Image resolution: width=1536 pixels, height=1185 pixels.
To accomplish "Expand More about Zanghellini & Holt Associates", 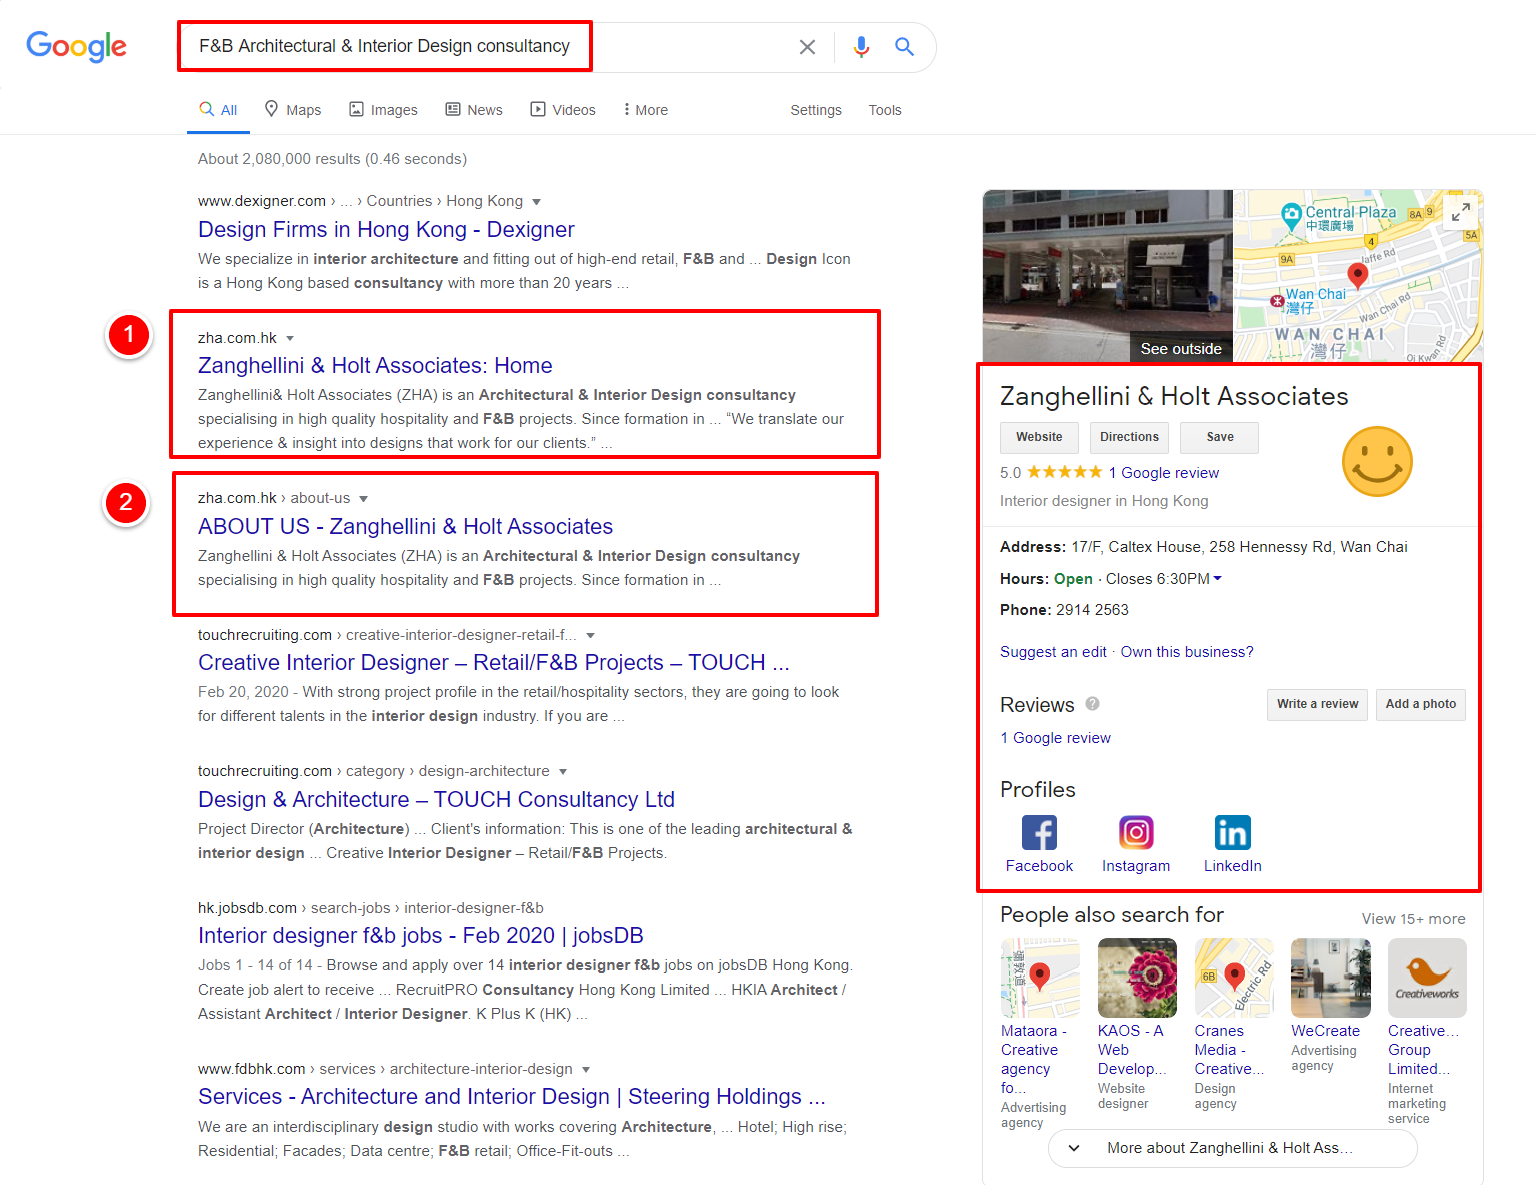I will click(x=1233, y=1148).
